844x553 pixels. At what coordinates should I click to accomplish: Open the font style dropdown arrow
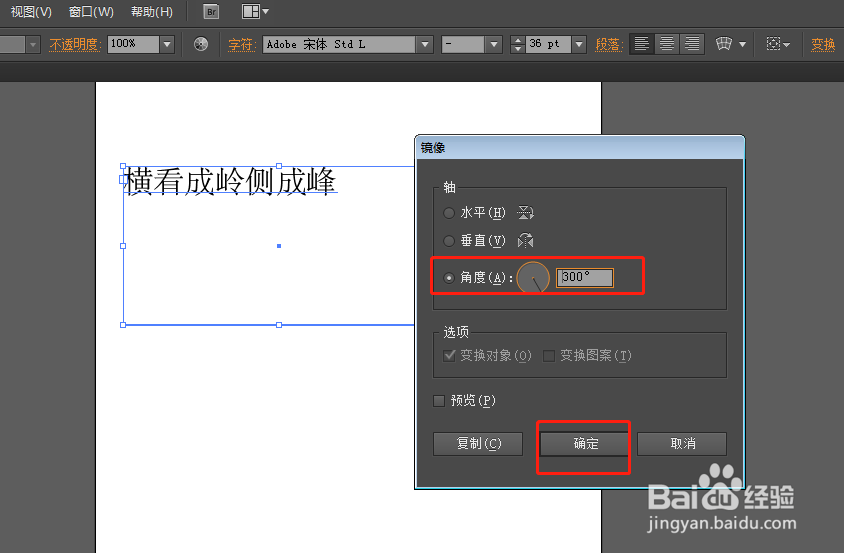[494, 44]
